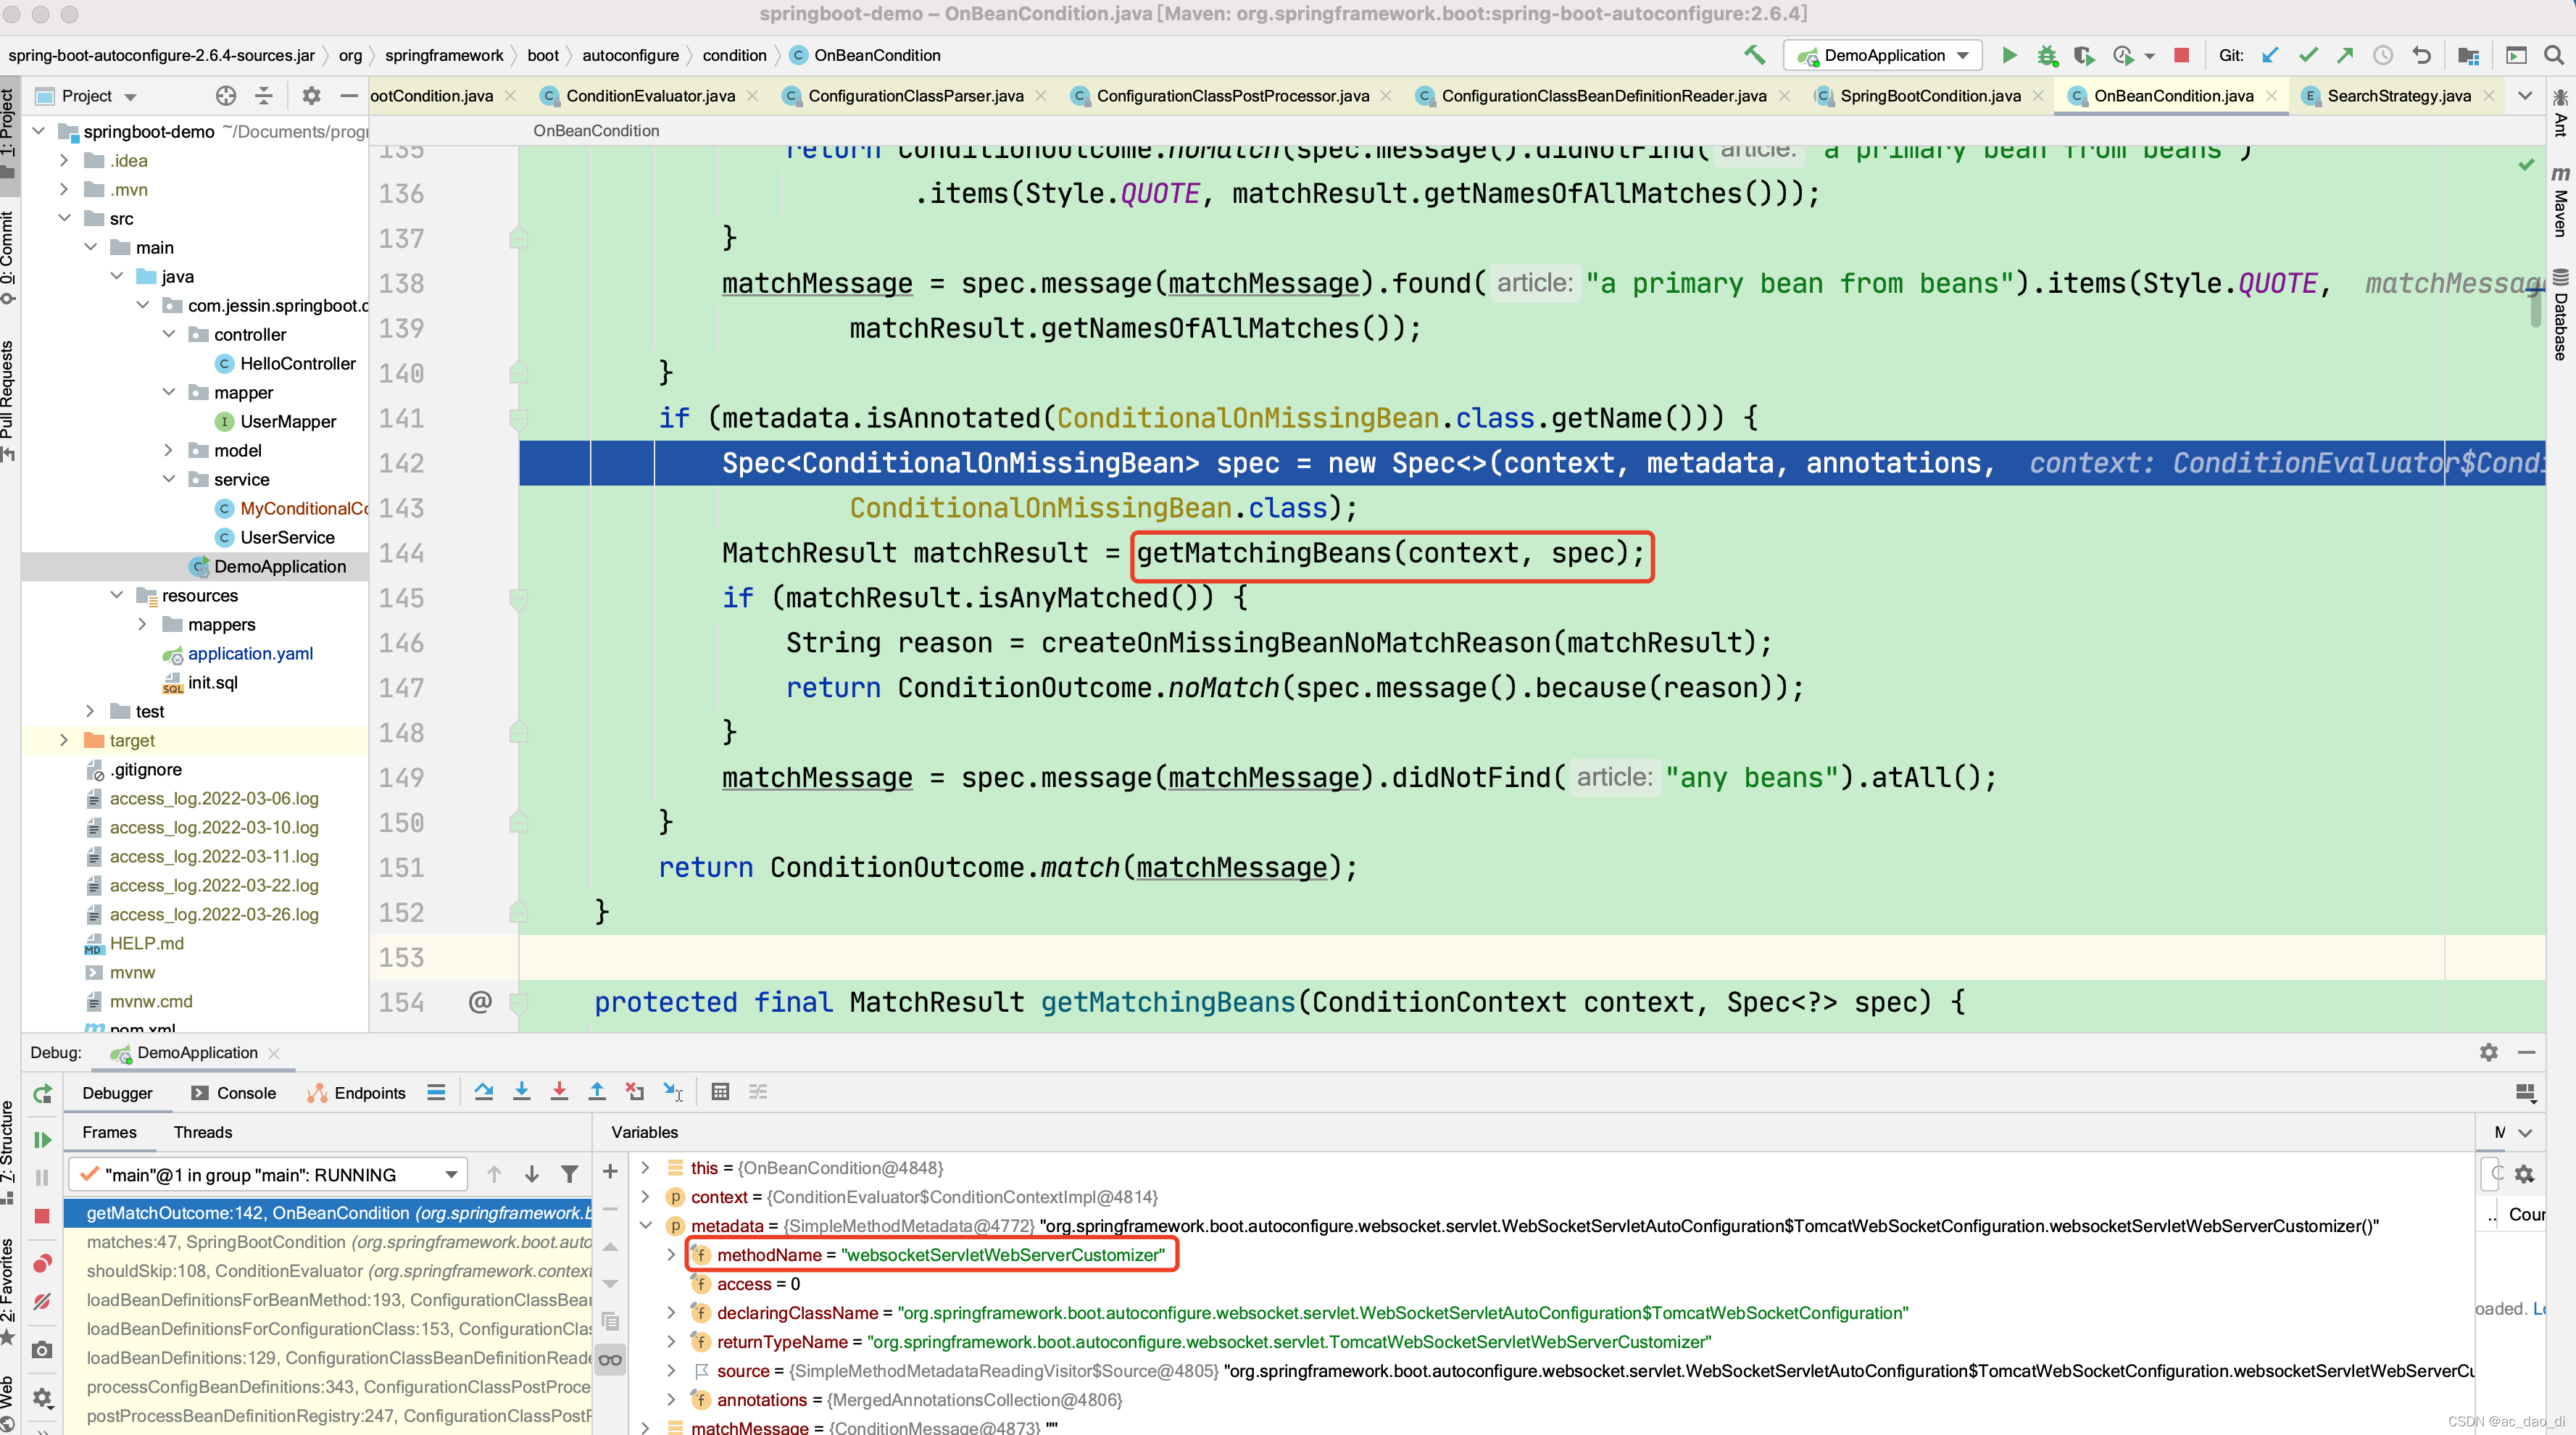Click the Run with Coverage icon
This screenshot has height=1435, width=2576.
click(x=2084, y=55)
